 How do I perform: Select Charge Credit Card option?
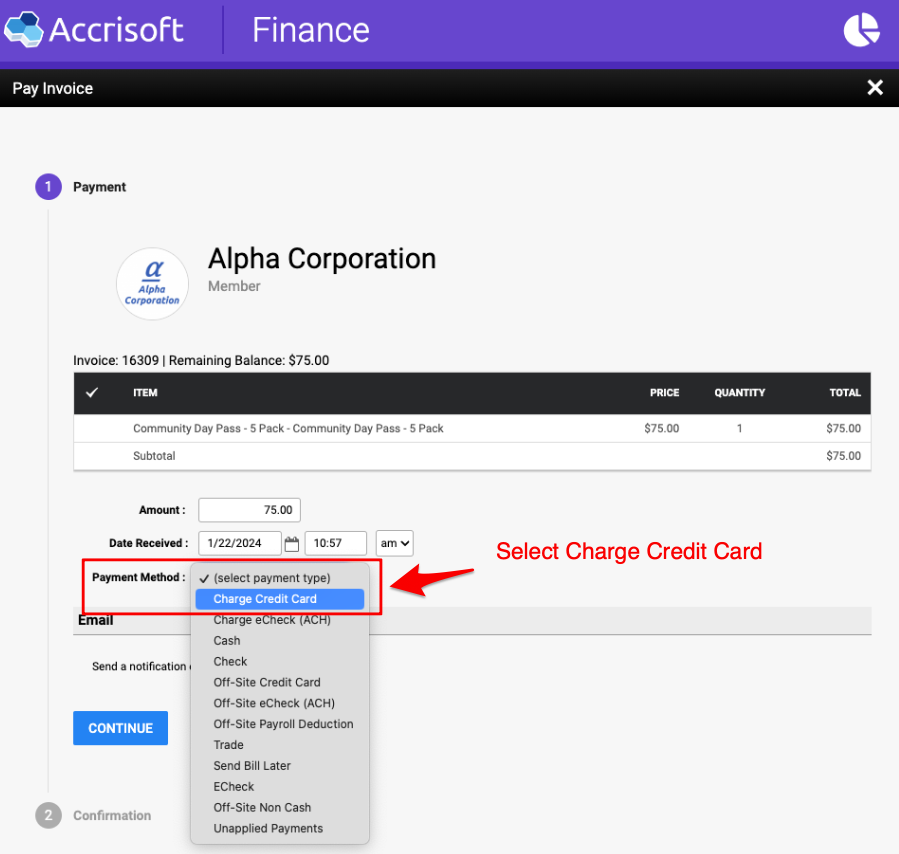(x=265, y=599)
